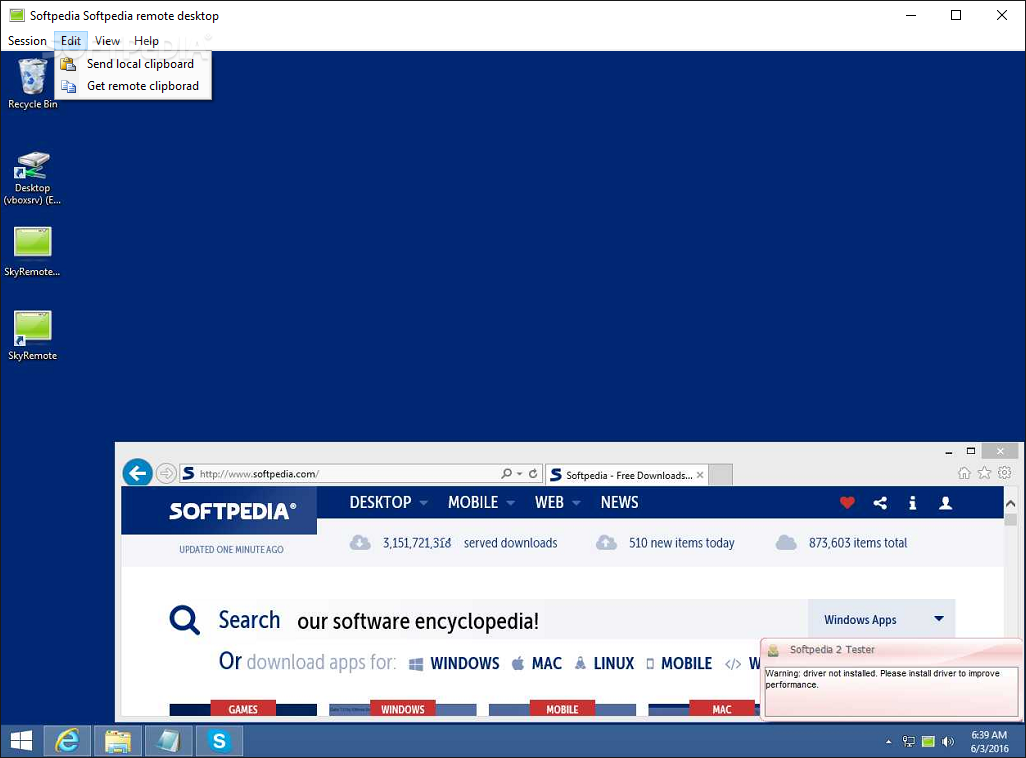Viewport: 1026px width, 758px height.
Task: Select the Desktop (vboxsrv) network drive icon
Action: [32, 178]
